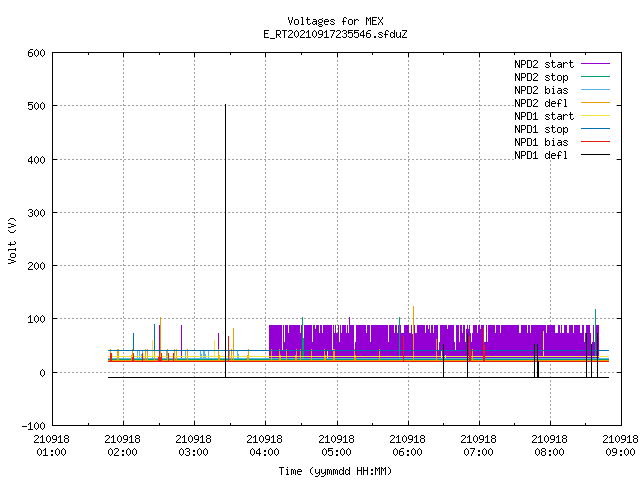
Task: Click the black NPD1 defl legend line
Action: 595,155
